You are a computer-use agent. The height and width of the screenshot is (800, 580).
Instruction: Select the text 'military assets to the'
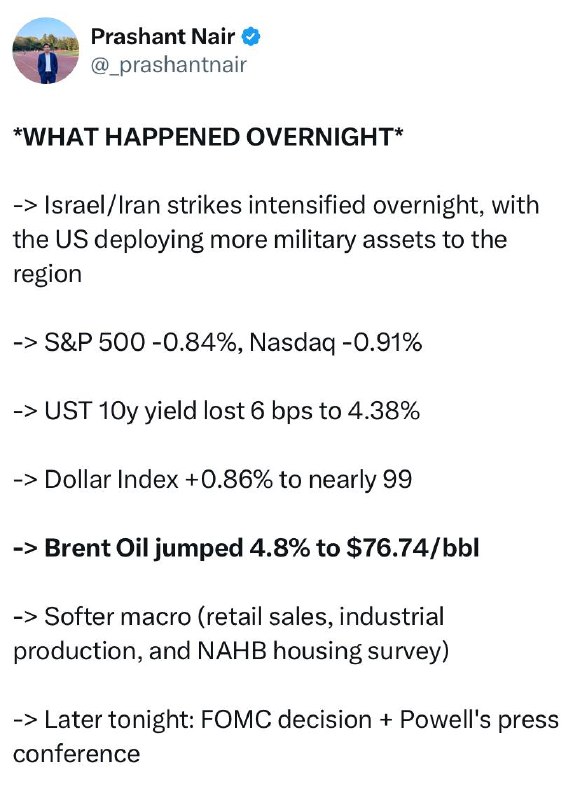pos(390,239)
